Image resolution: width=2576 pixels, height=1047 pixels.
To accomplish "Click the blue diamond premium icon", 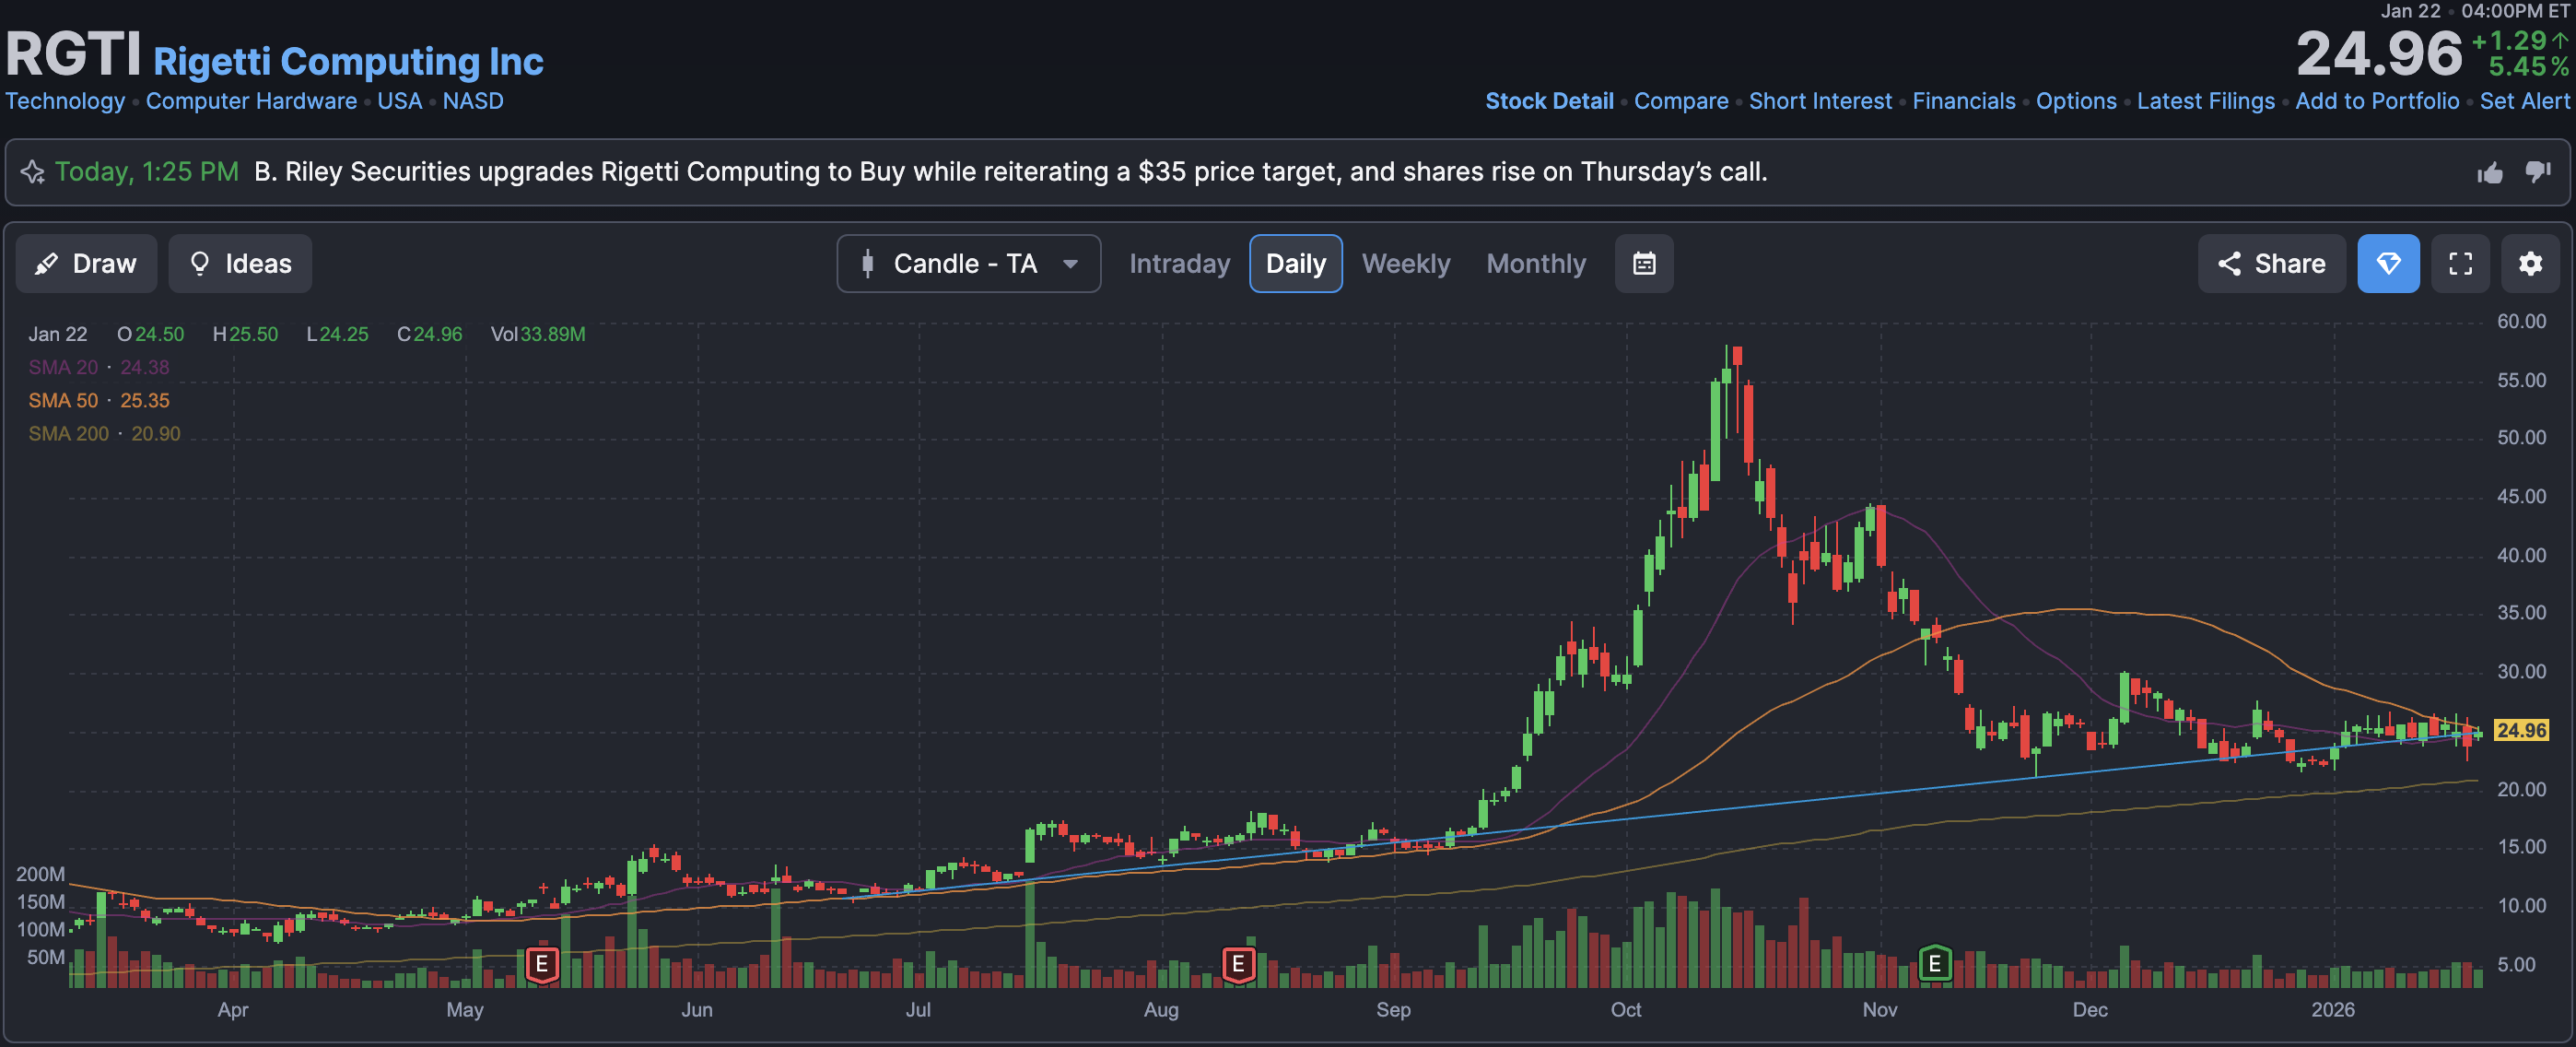I will click(2387, 264).
